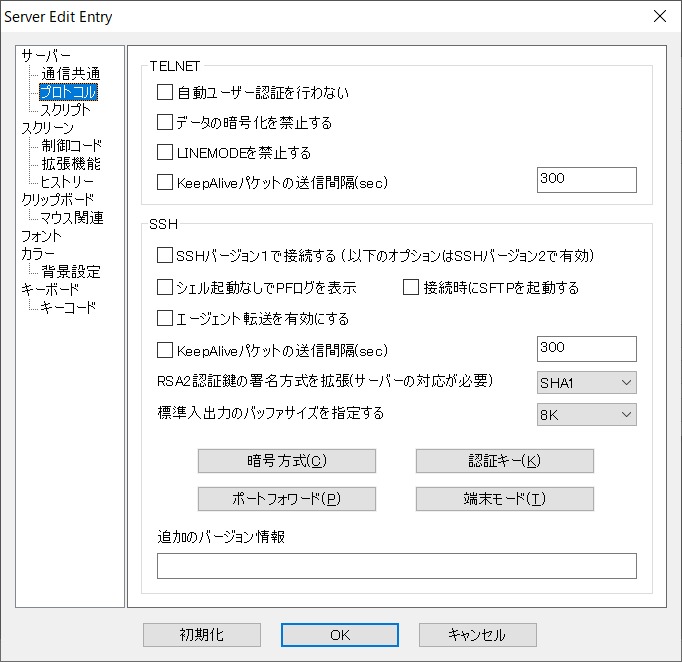This screenshot has height=662, width=682.
Task: Close the Server Edit Entry dialog
Action: 660,16
